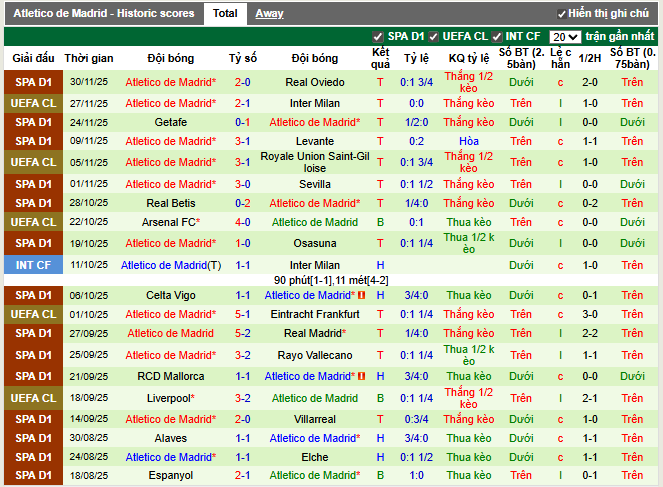The height and width of the screenshot is (487, 663).
Task: Open the 20 recent matches dropdown
Action: (565, 37)
